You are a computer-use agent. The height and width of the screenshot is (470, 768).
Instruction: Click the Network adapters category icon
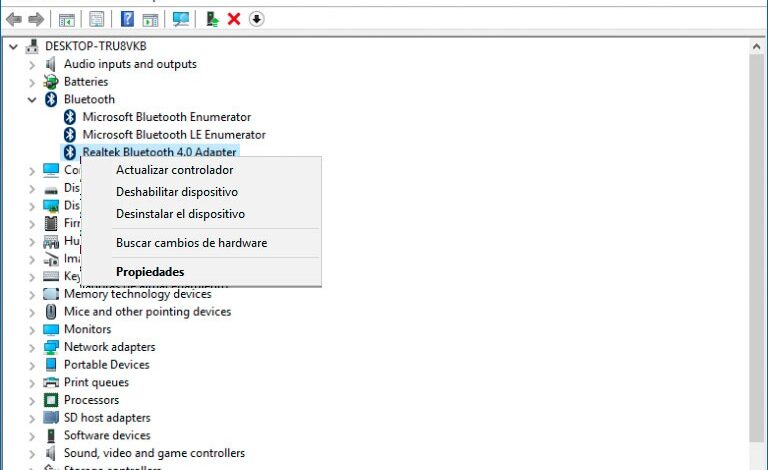51,347
